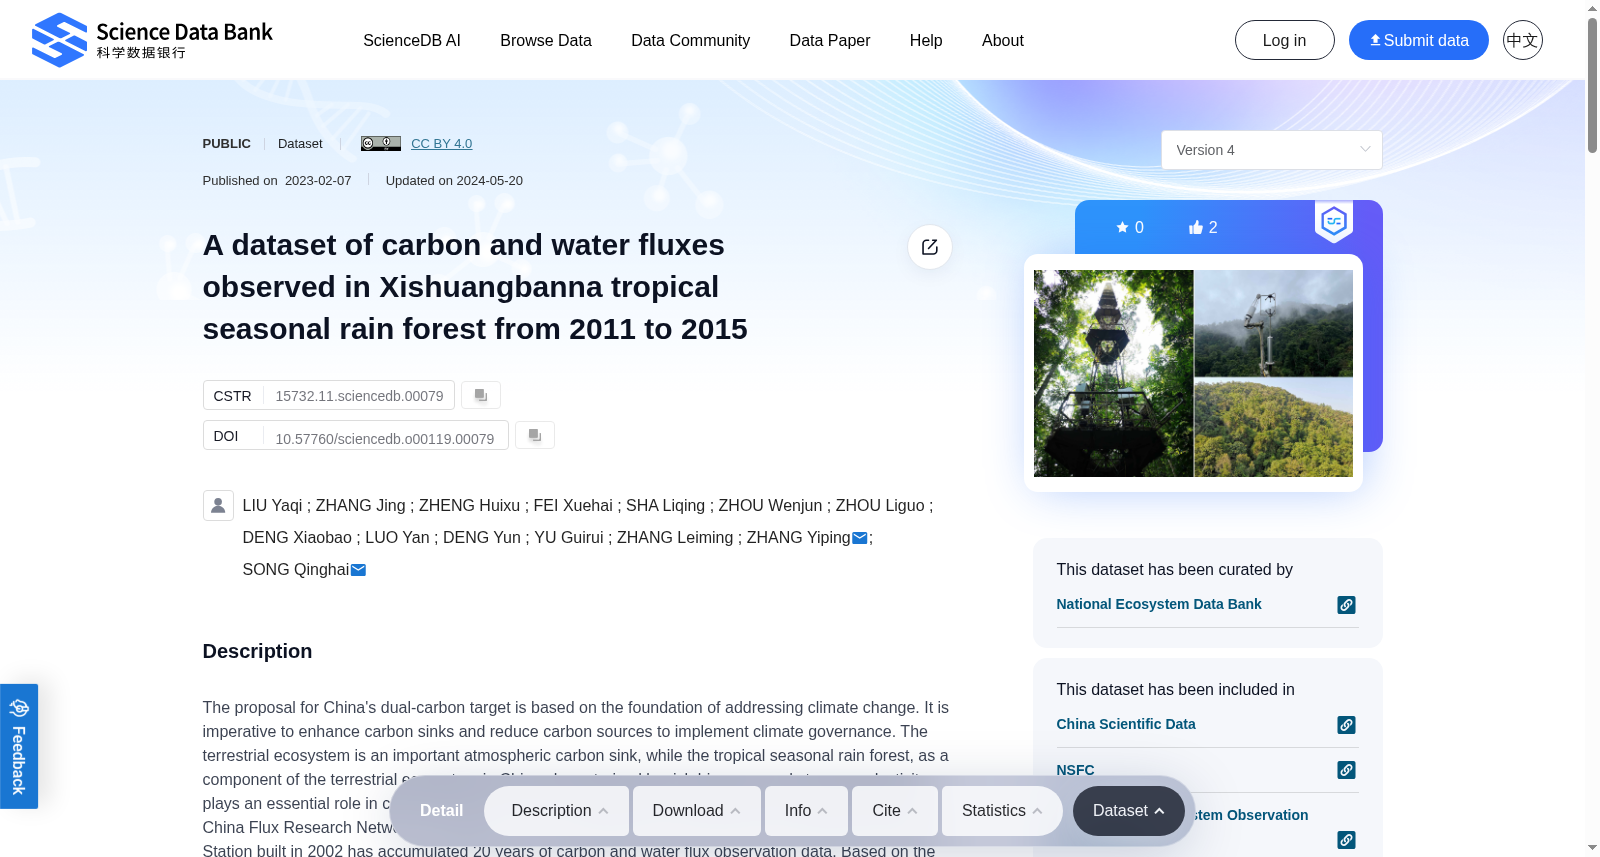Click author name YU Guirui

pos(569,538)
